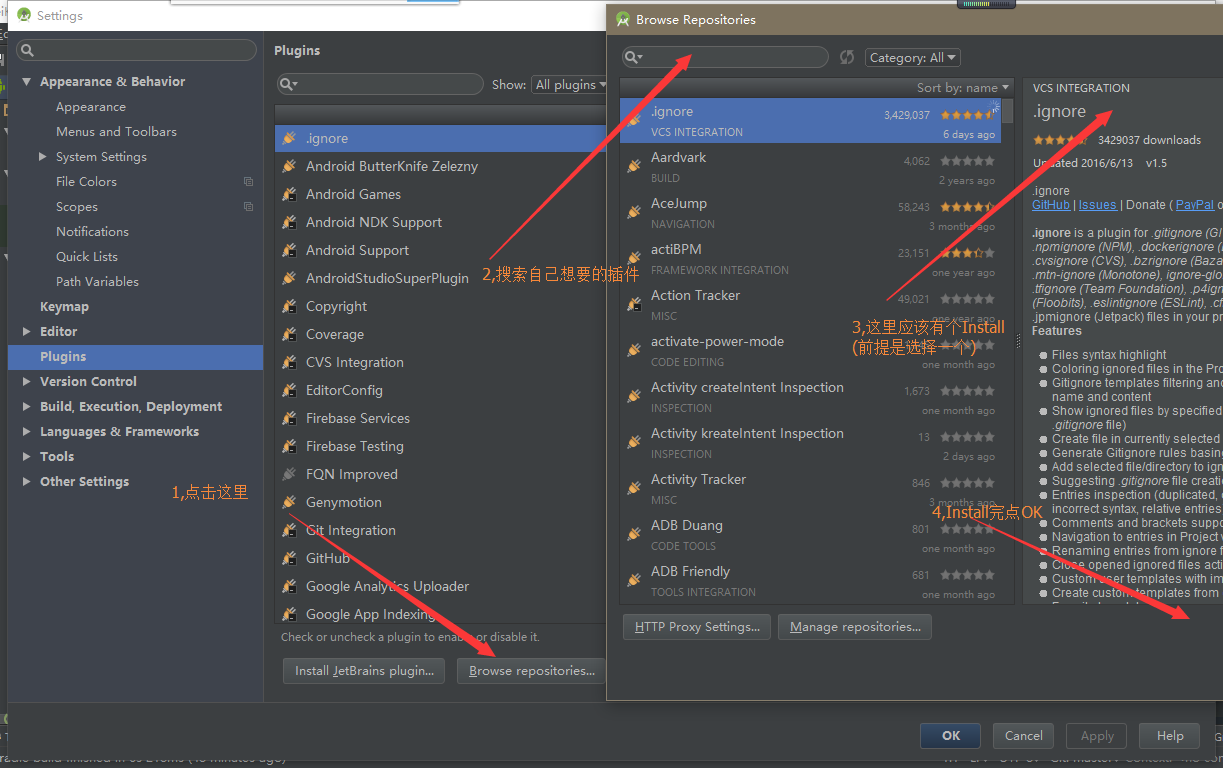Click the plugin icon next to ADB Friendly
This screenshot has height=768, width=1223.
(x=633, y=580)
